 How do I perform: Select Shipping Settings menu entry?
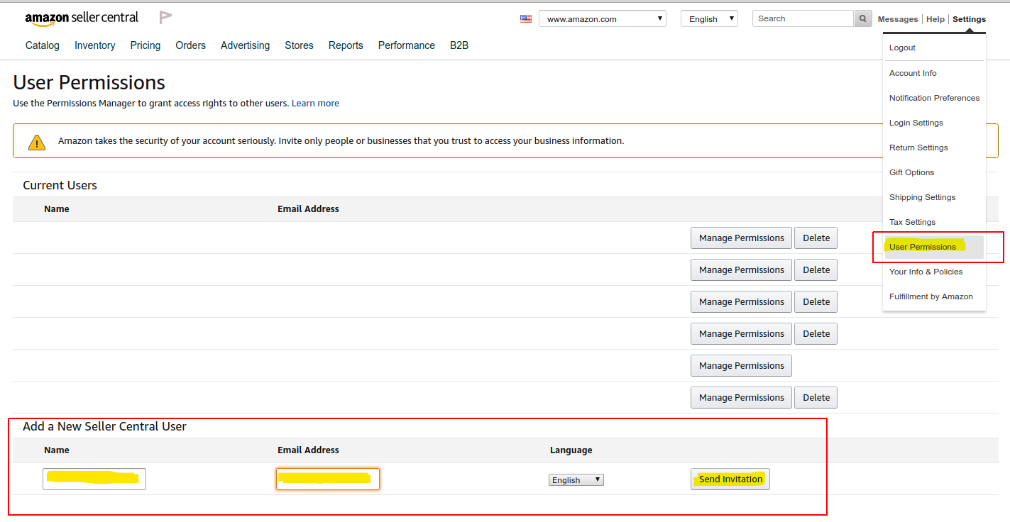pos(922,197)
